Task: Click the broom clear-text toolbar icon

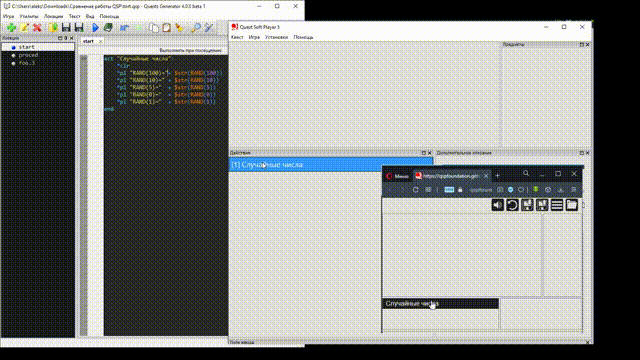Action: pyautogui.click(x=179, y=27)
